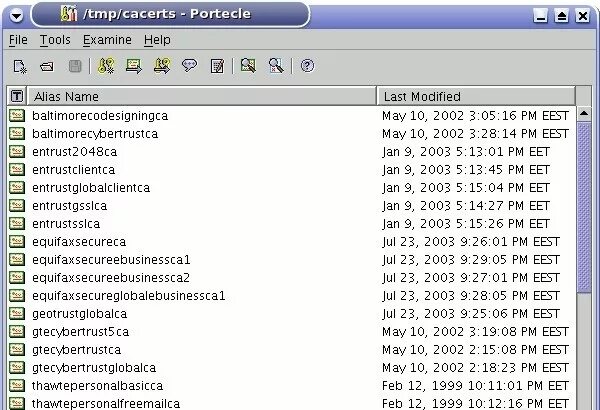Click the date "Jan 9, 2003 5:14:27 PM EET"
The width and height of the screenshot is (600, 410).
click(x=466, y=206)
